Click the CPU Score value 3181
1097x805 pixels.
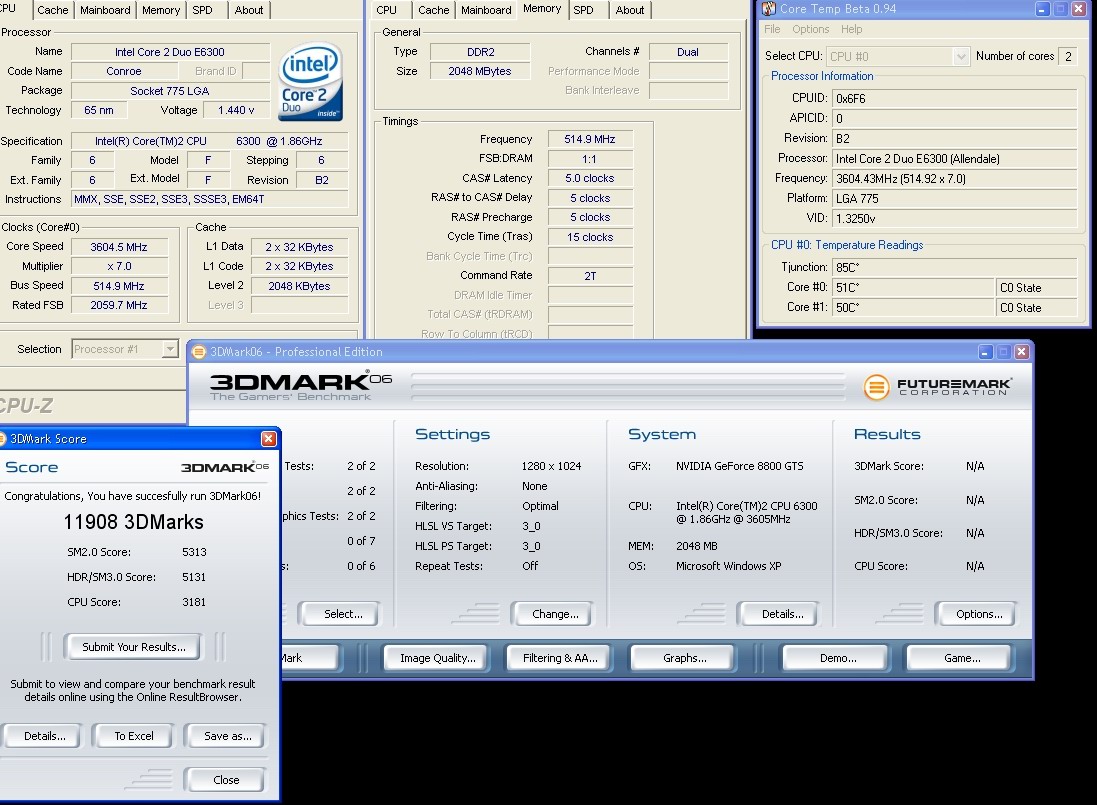194,602
